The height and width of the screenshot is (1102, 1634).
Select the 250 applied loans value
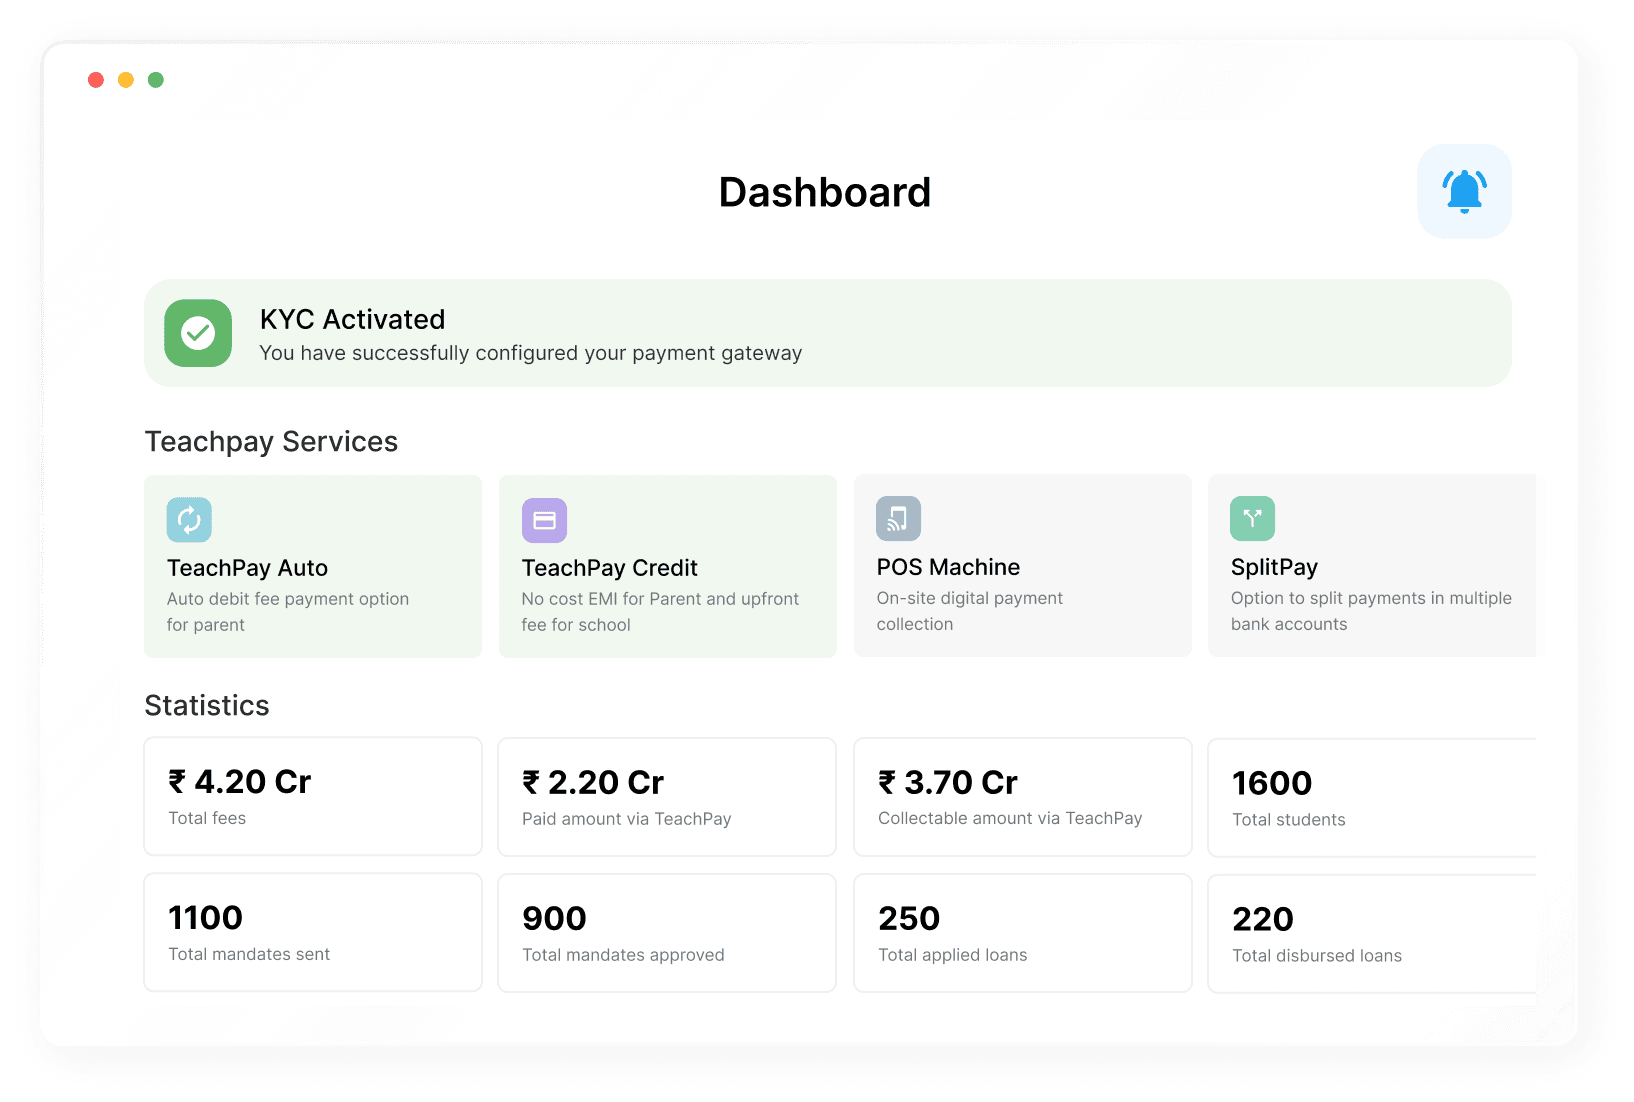pos(909,918)
